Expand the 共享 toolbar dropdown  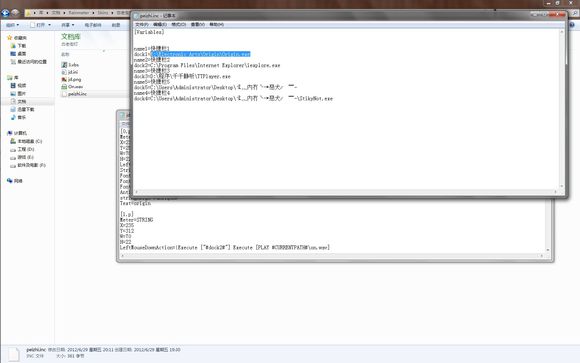[x=68, y=25]
